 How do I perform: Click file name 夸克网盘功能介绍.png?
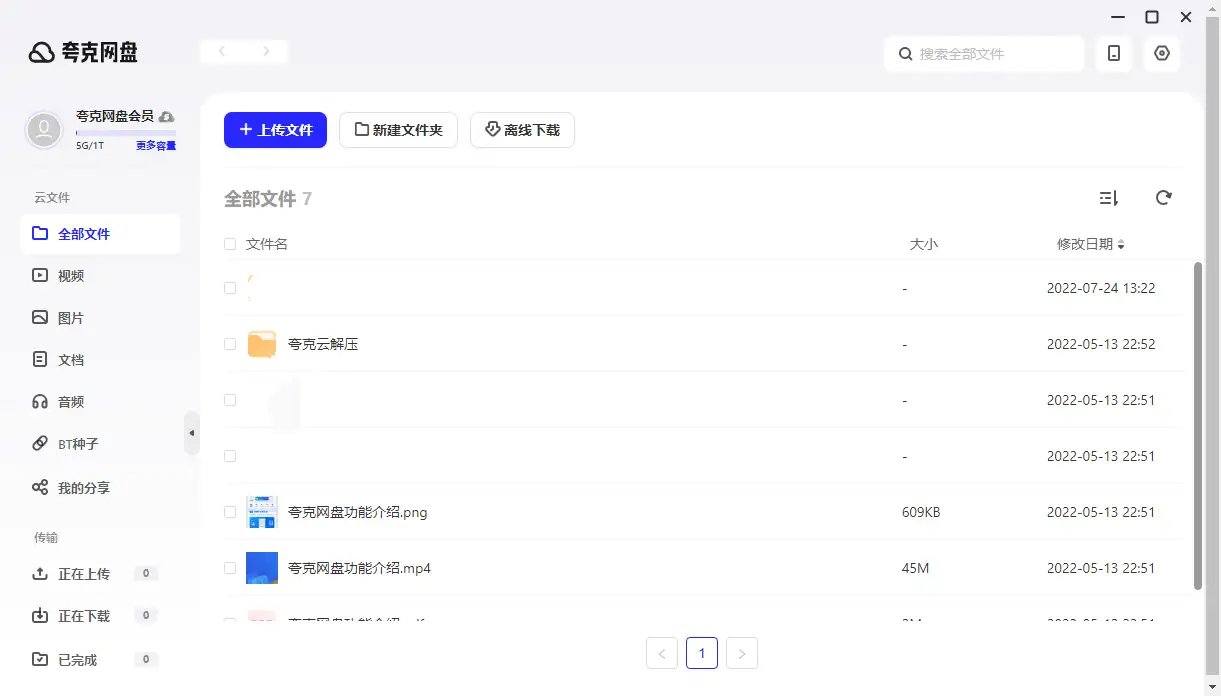coord(358,512)
